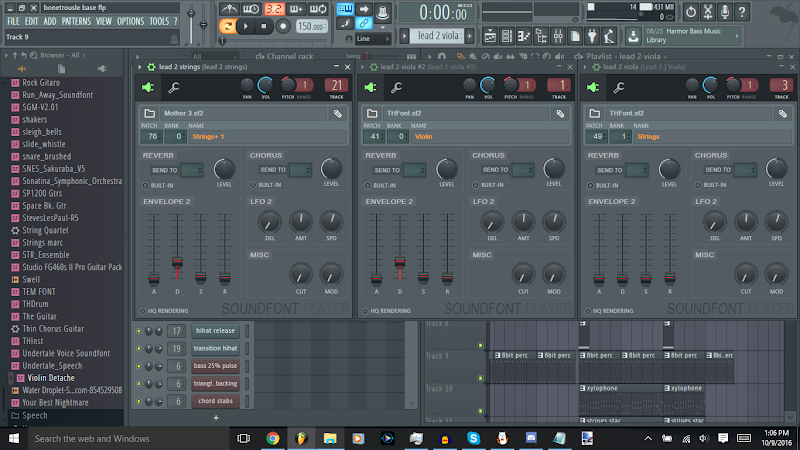Click the one-click audio recording microphone
The width and height of the screenshot is (800, 450).
point(724,12)
